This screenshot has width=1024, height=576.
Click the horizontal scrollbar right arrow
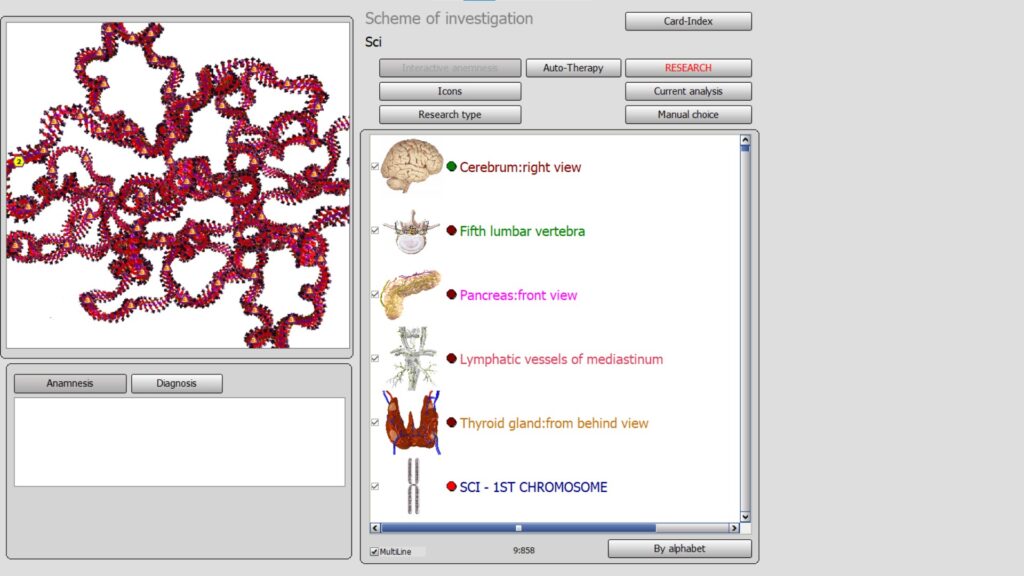point(734,528)
